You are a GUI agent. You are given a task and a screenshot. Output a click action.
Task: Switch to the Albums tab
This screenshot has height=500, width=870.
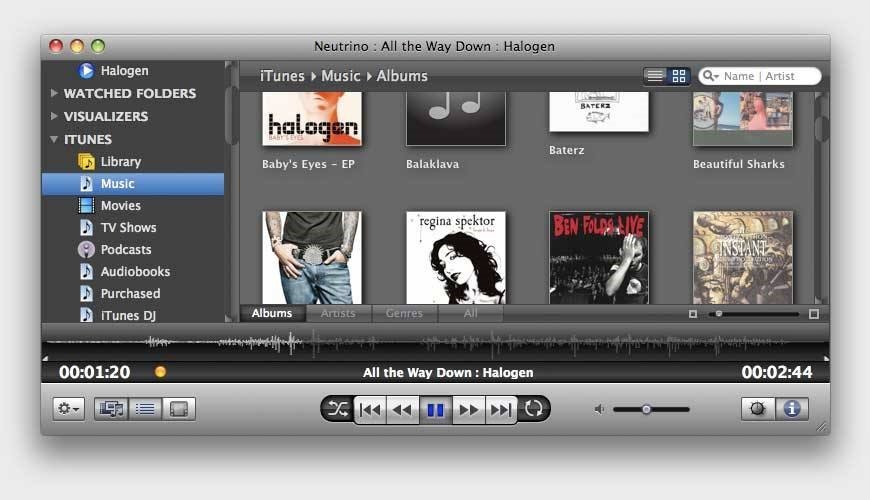point(272,314)
